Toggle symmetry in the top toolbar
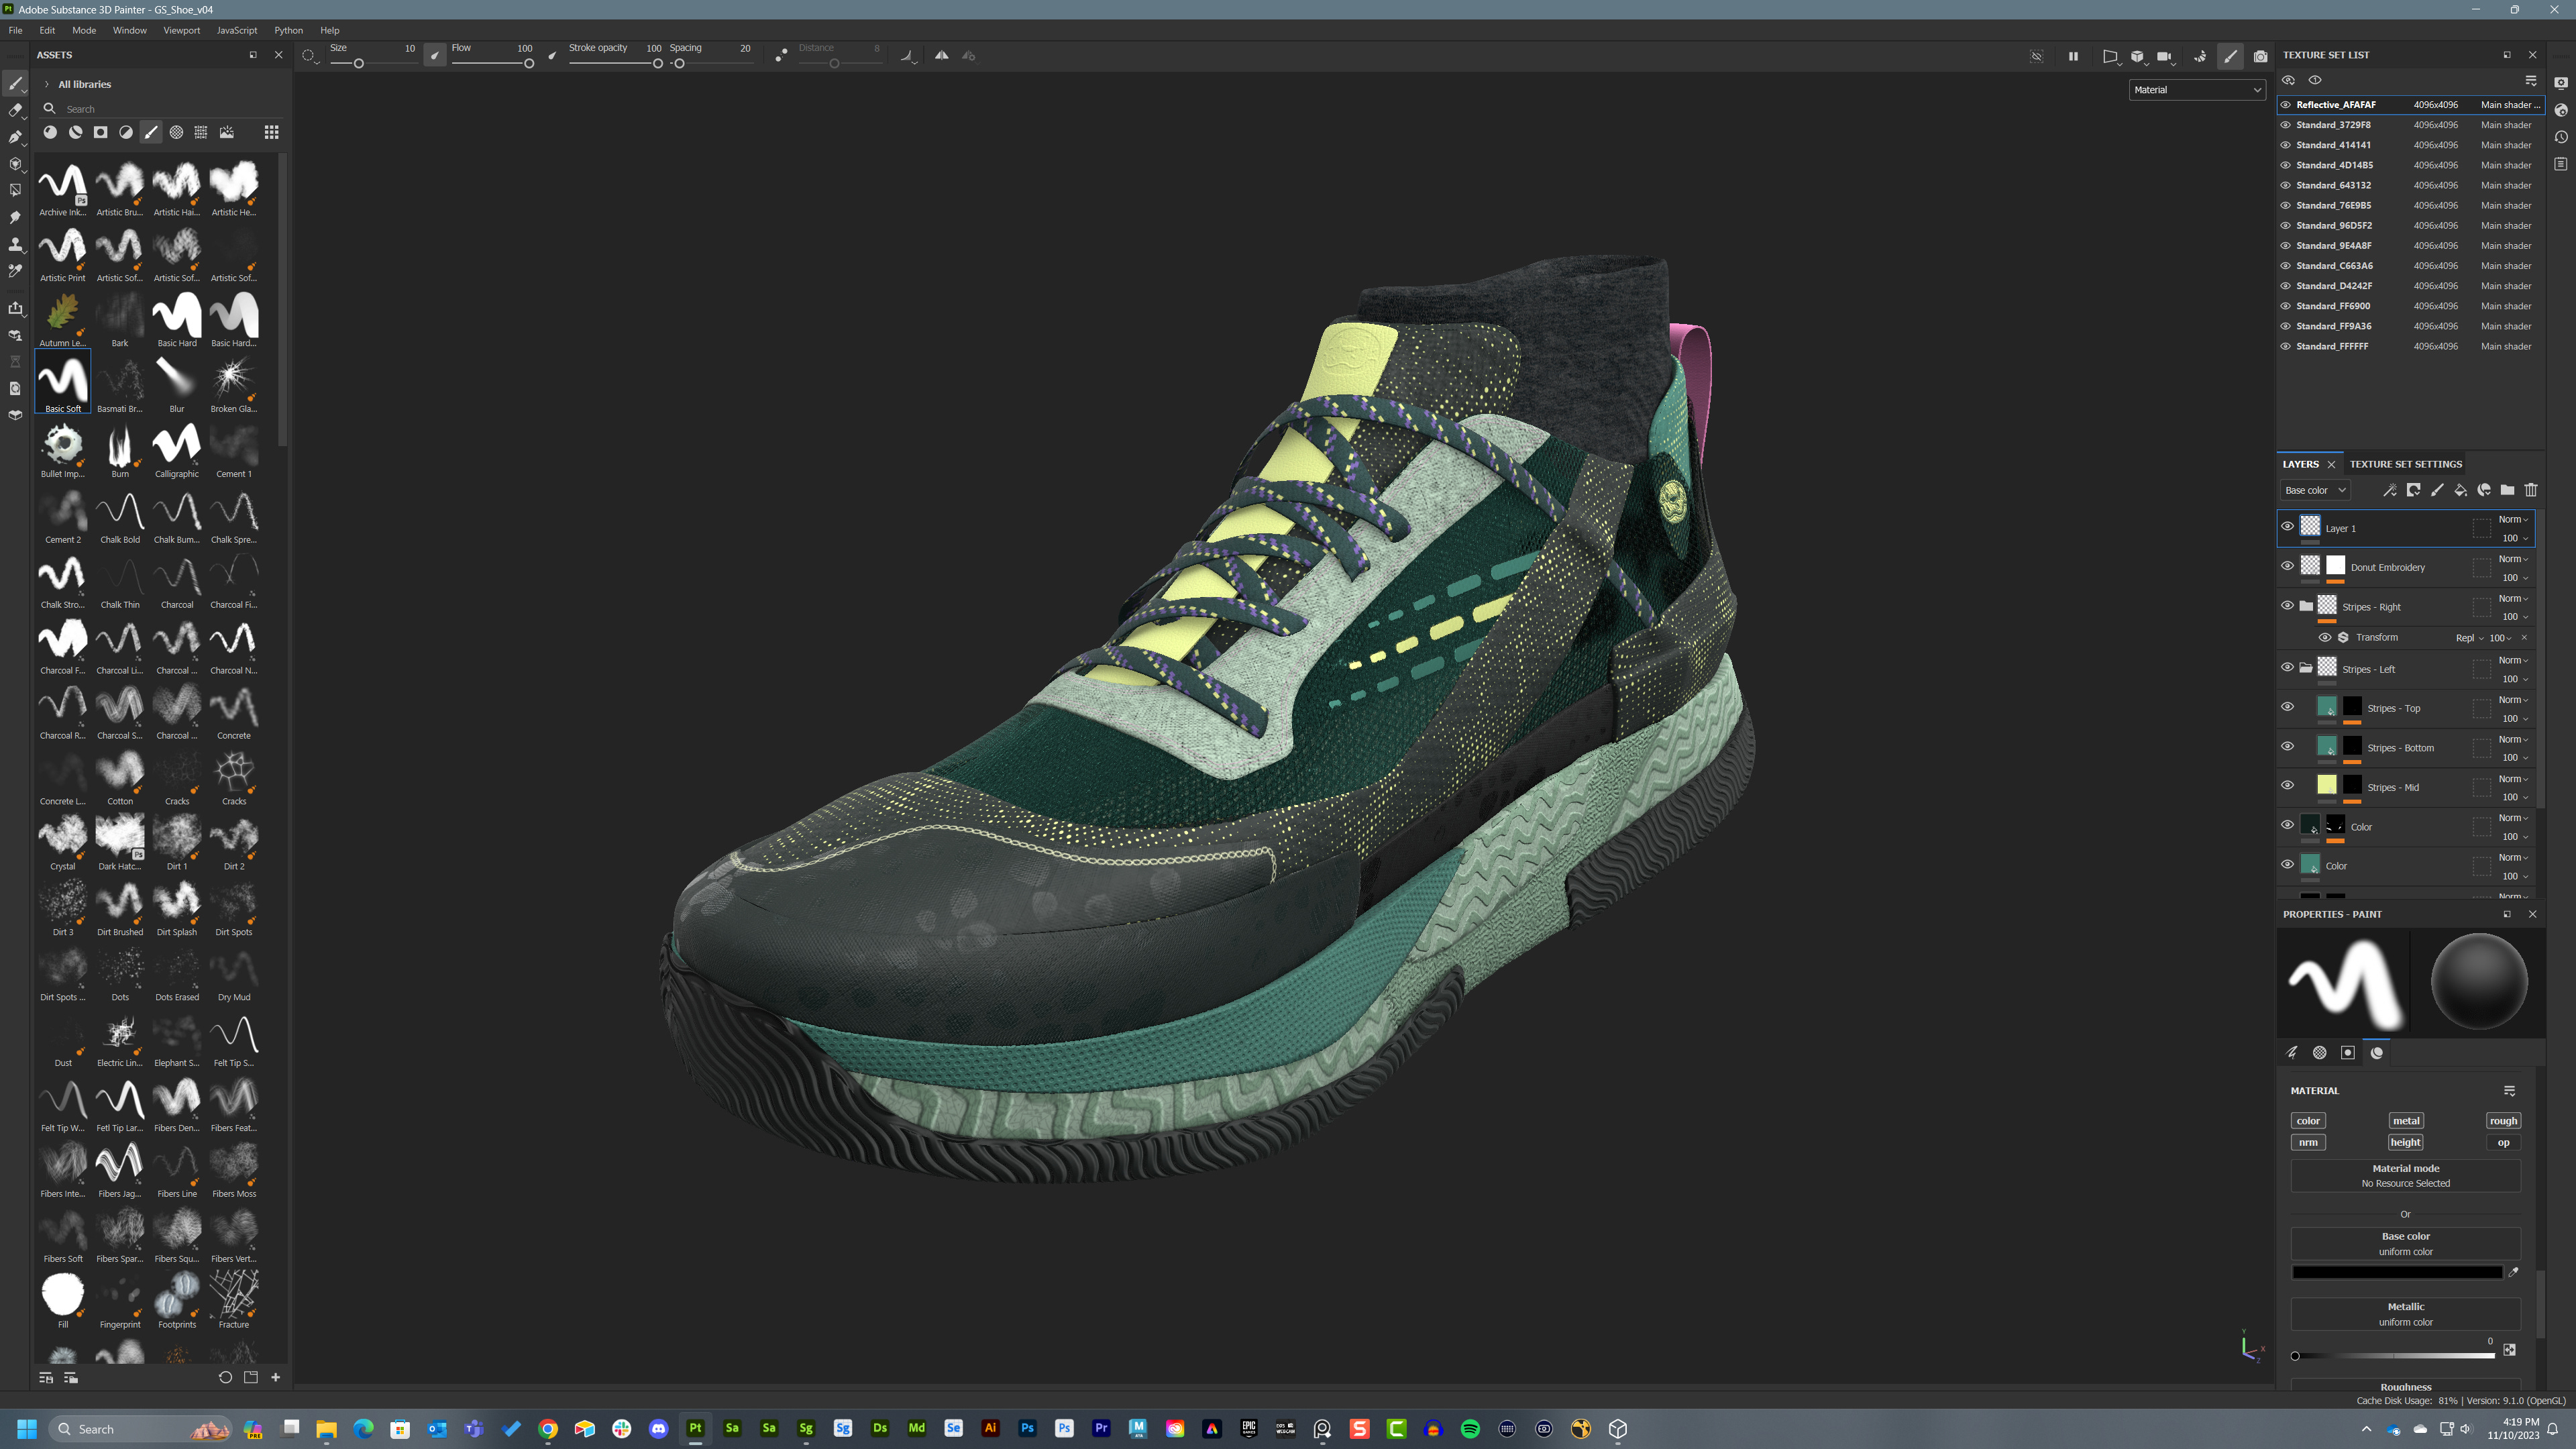The width and height of the screenshot is (2576, 1449). point(941,56)
